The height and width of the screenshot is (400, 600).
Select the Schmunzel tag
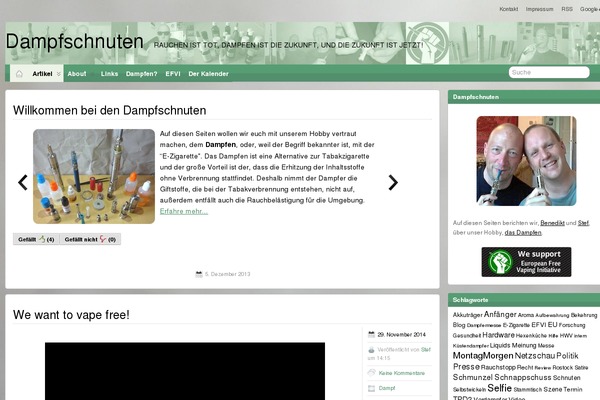(473, 377)
